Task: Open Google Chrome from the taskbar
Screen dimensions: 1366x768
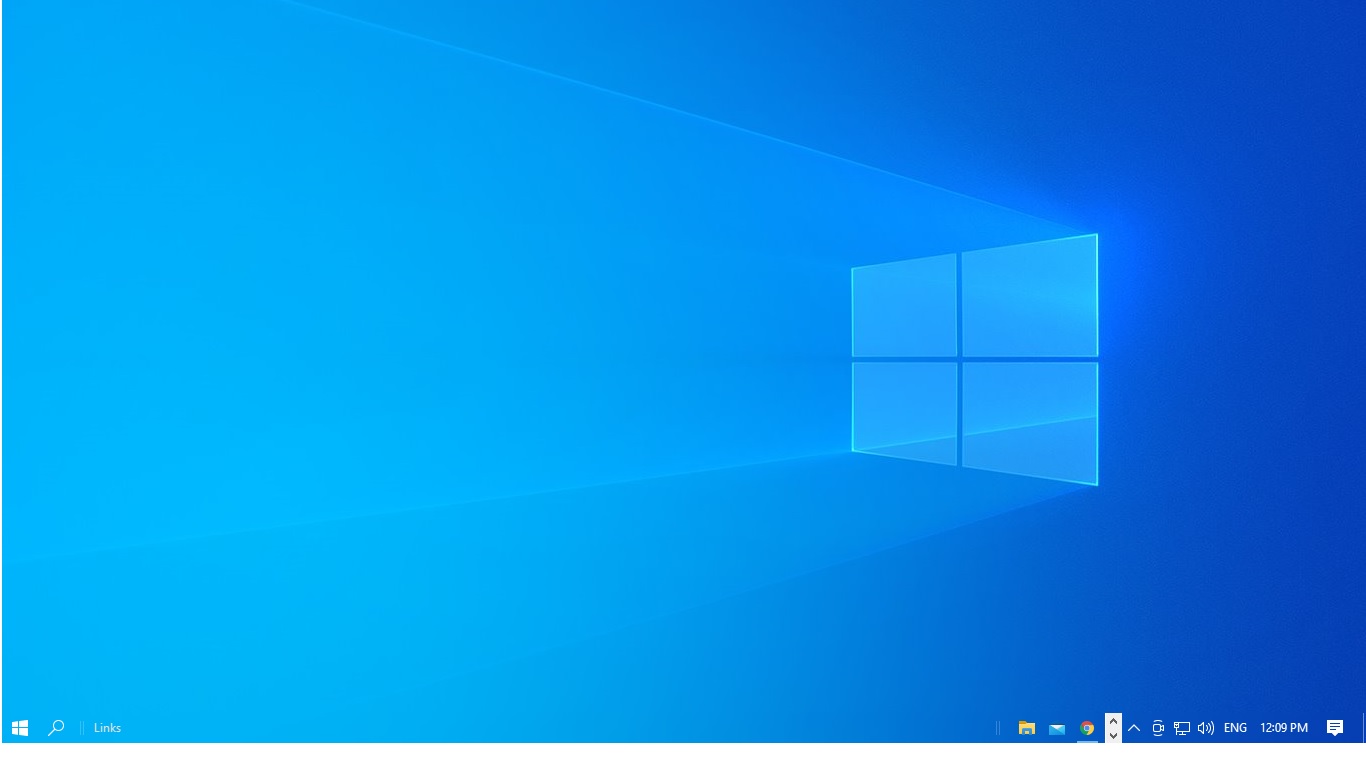Action: click(x=1087, y=728)
